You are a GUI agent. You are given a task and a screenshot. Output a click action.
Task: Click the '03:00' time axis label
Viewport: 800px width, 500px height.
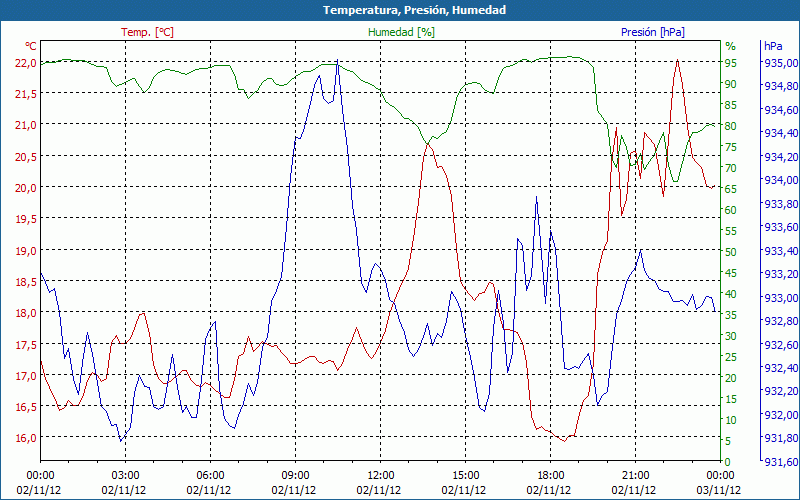click(x=125, y=476)
